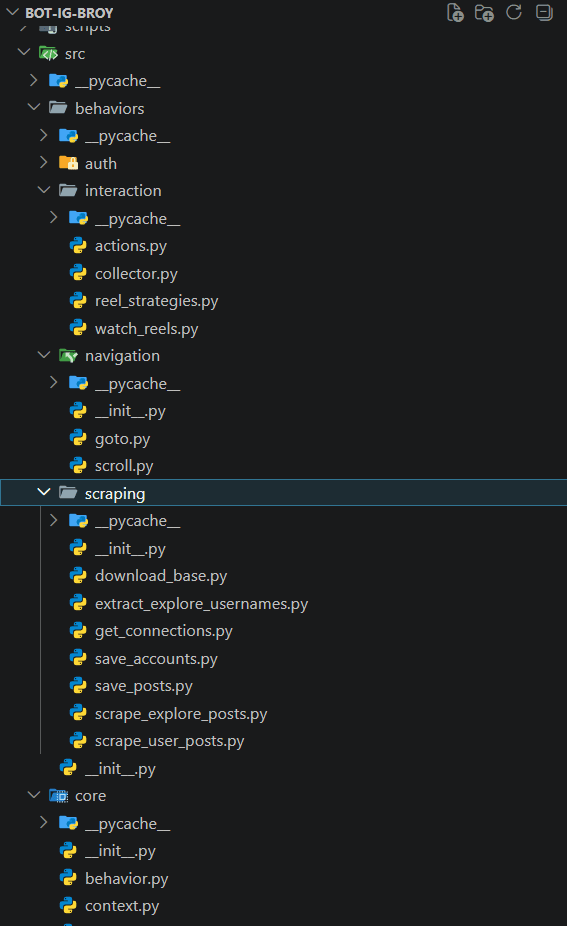Open watch_reels.py file

pyautogui.click(x=146, y=328)
